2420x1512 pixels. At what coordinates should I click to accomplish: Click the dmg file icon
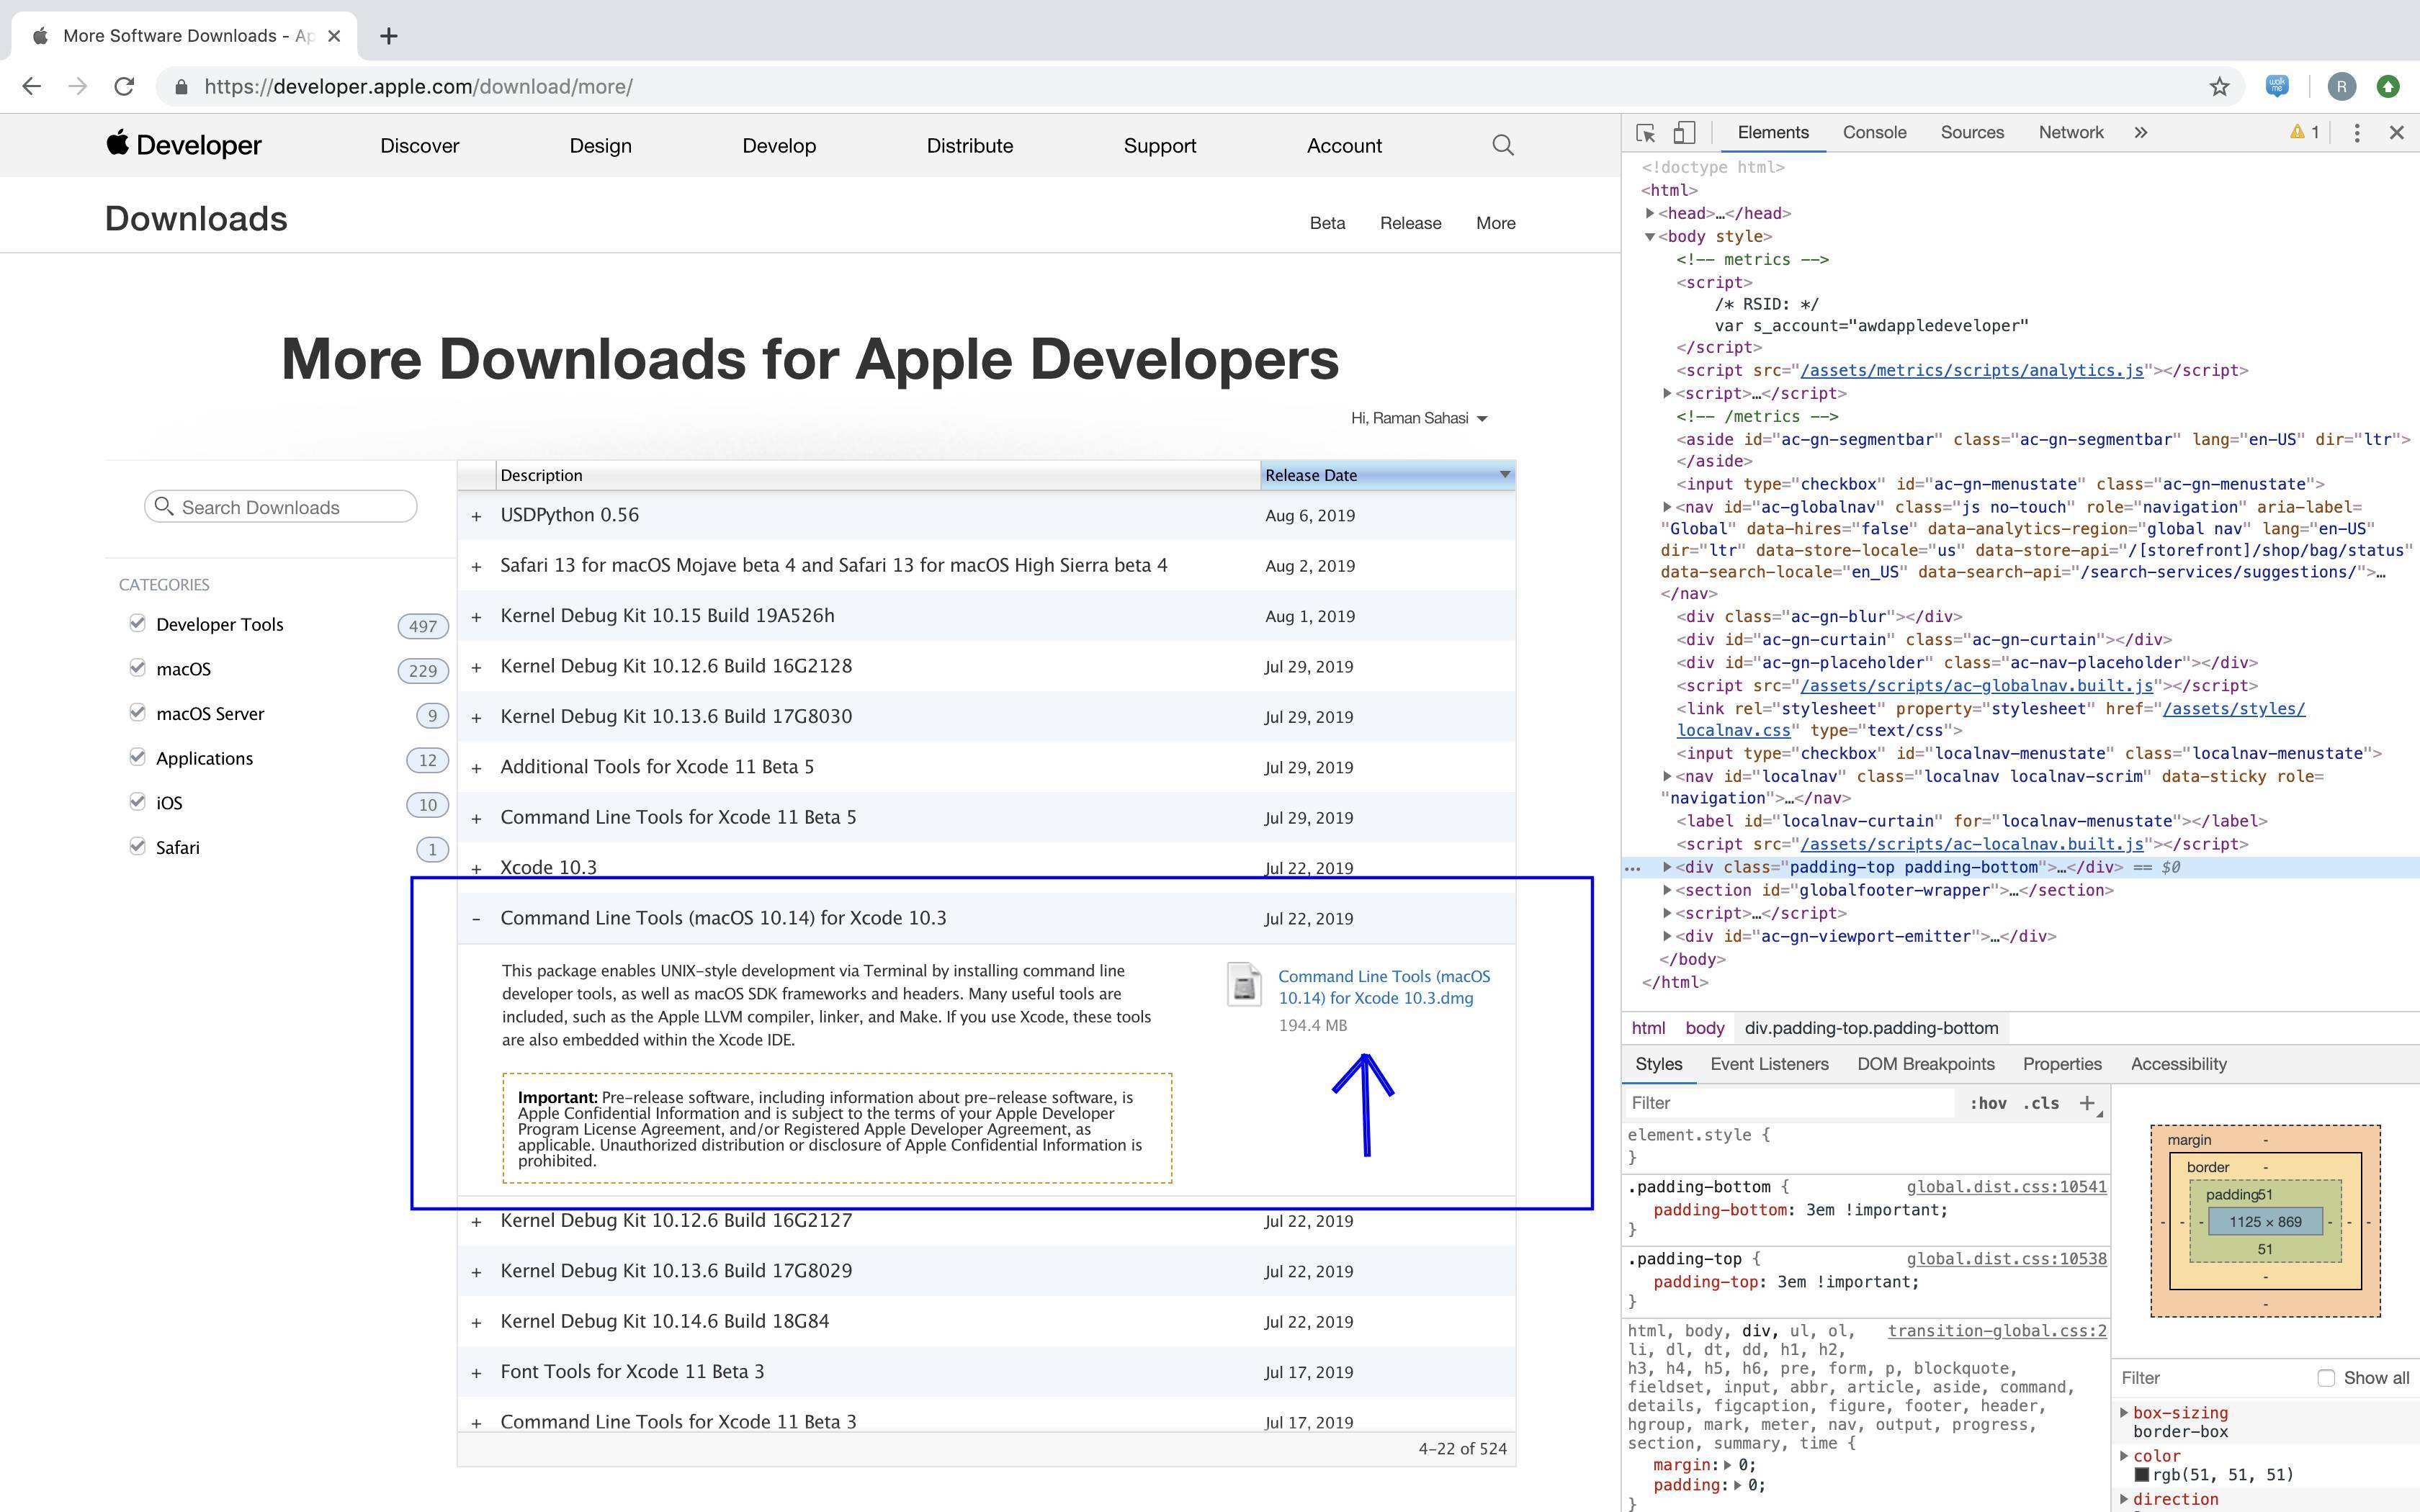1244,985
